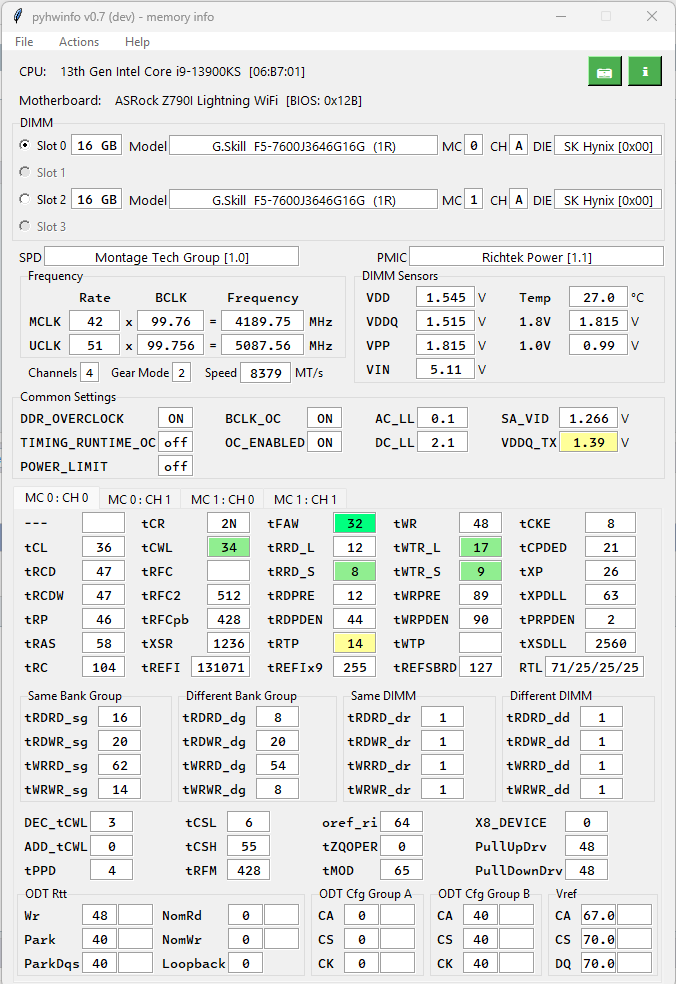
Task: Click the green tCWL value 34
Action: pyautogui.click(x=228, y=547)
